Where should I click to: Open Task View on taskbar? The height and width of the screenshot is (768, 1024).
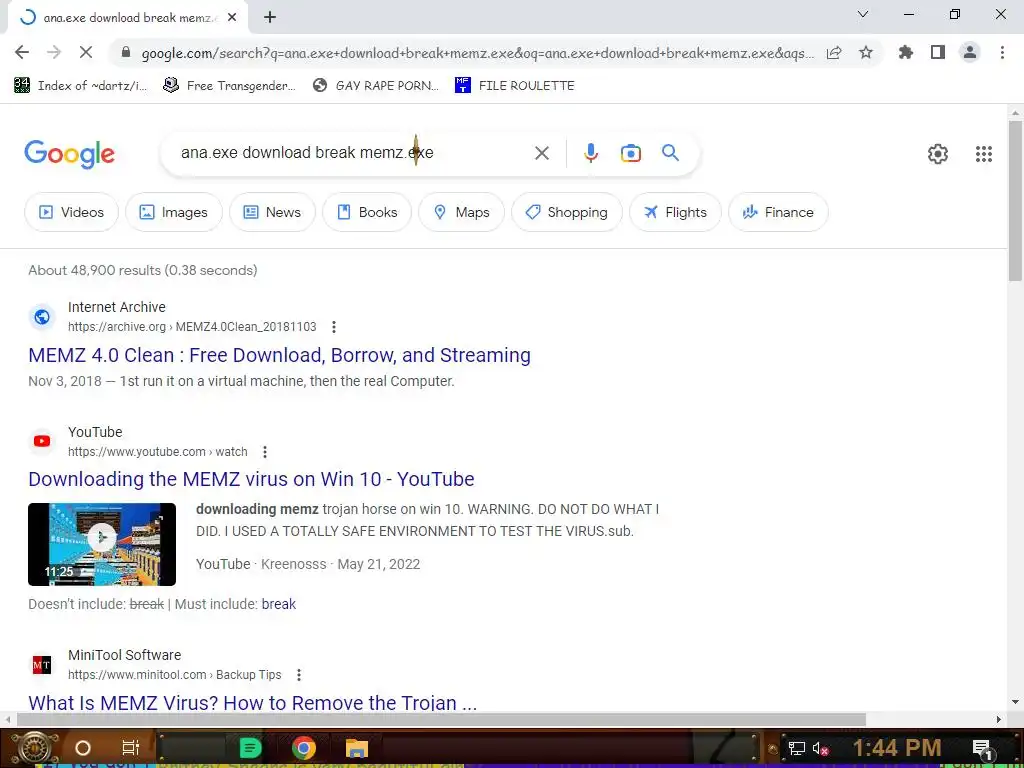coord(130,748)
